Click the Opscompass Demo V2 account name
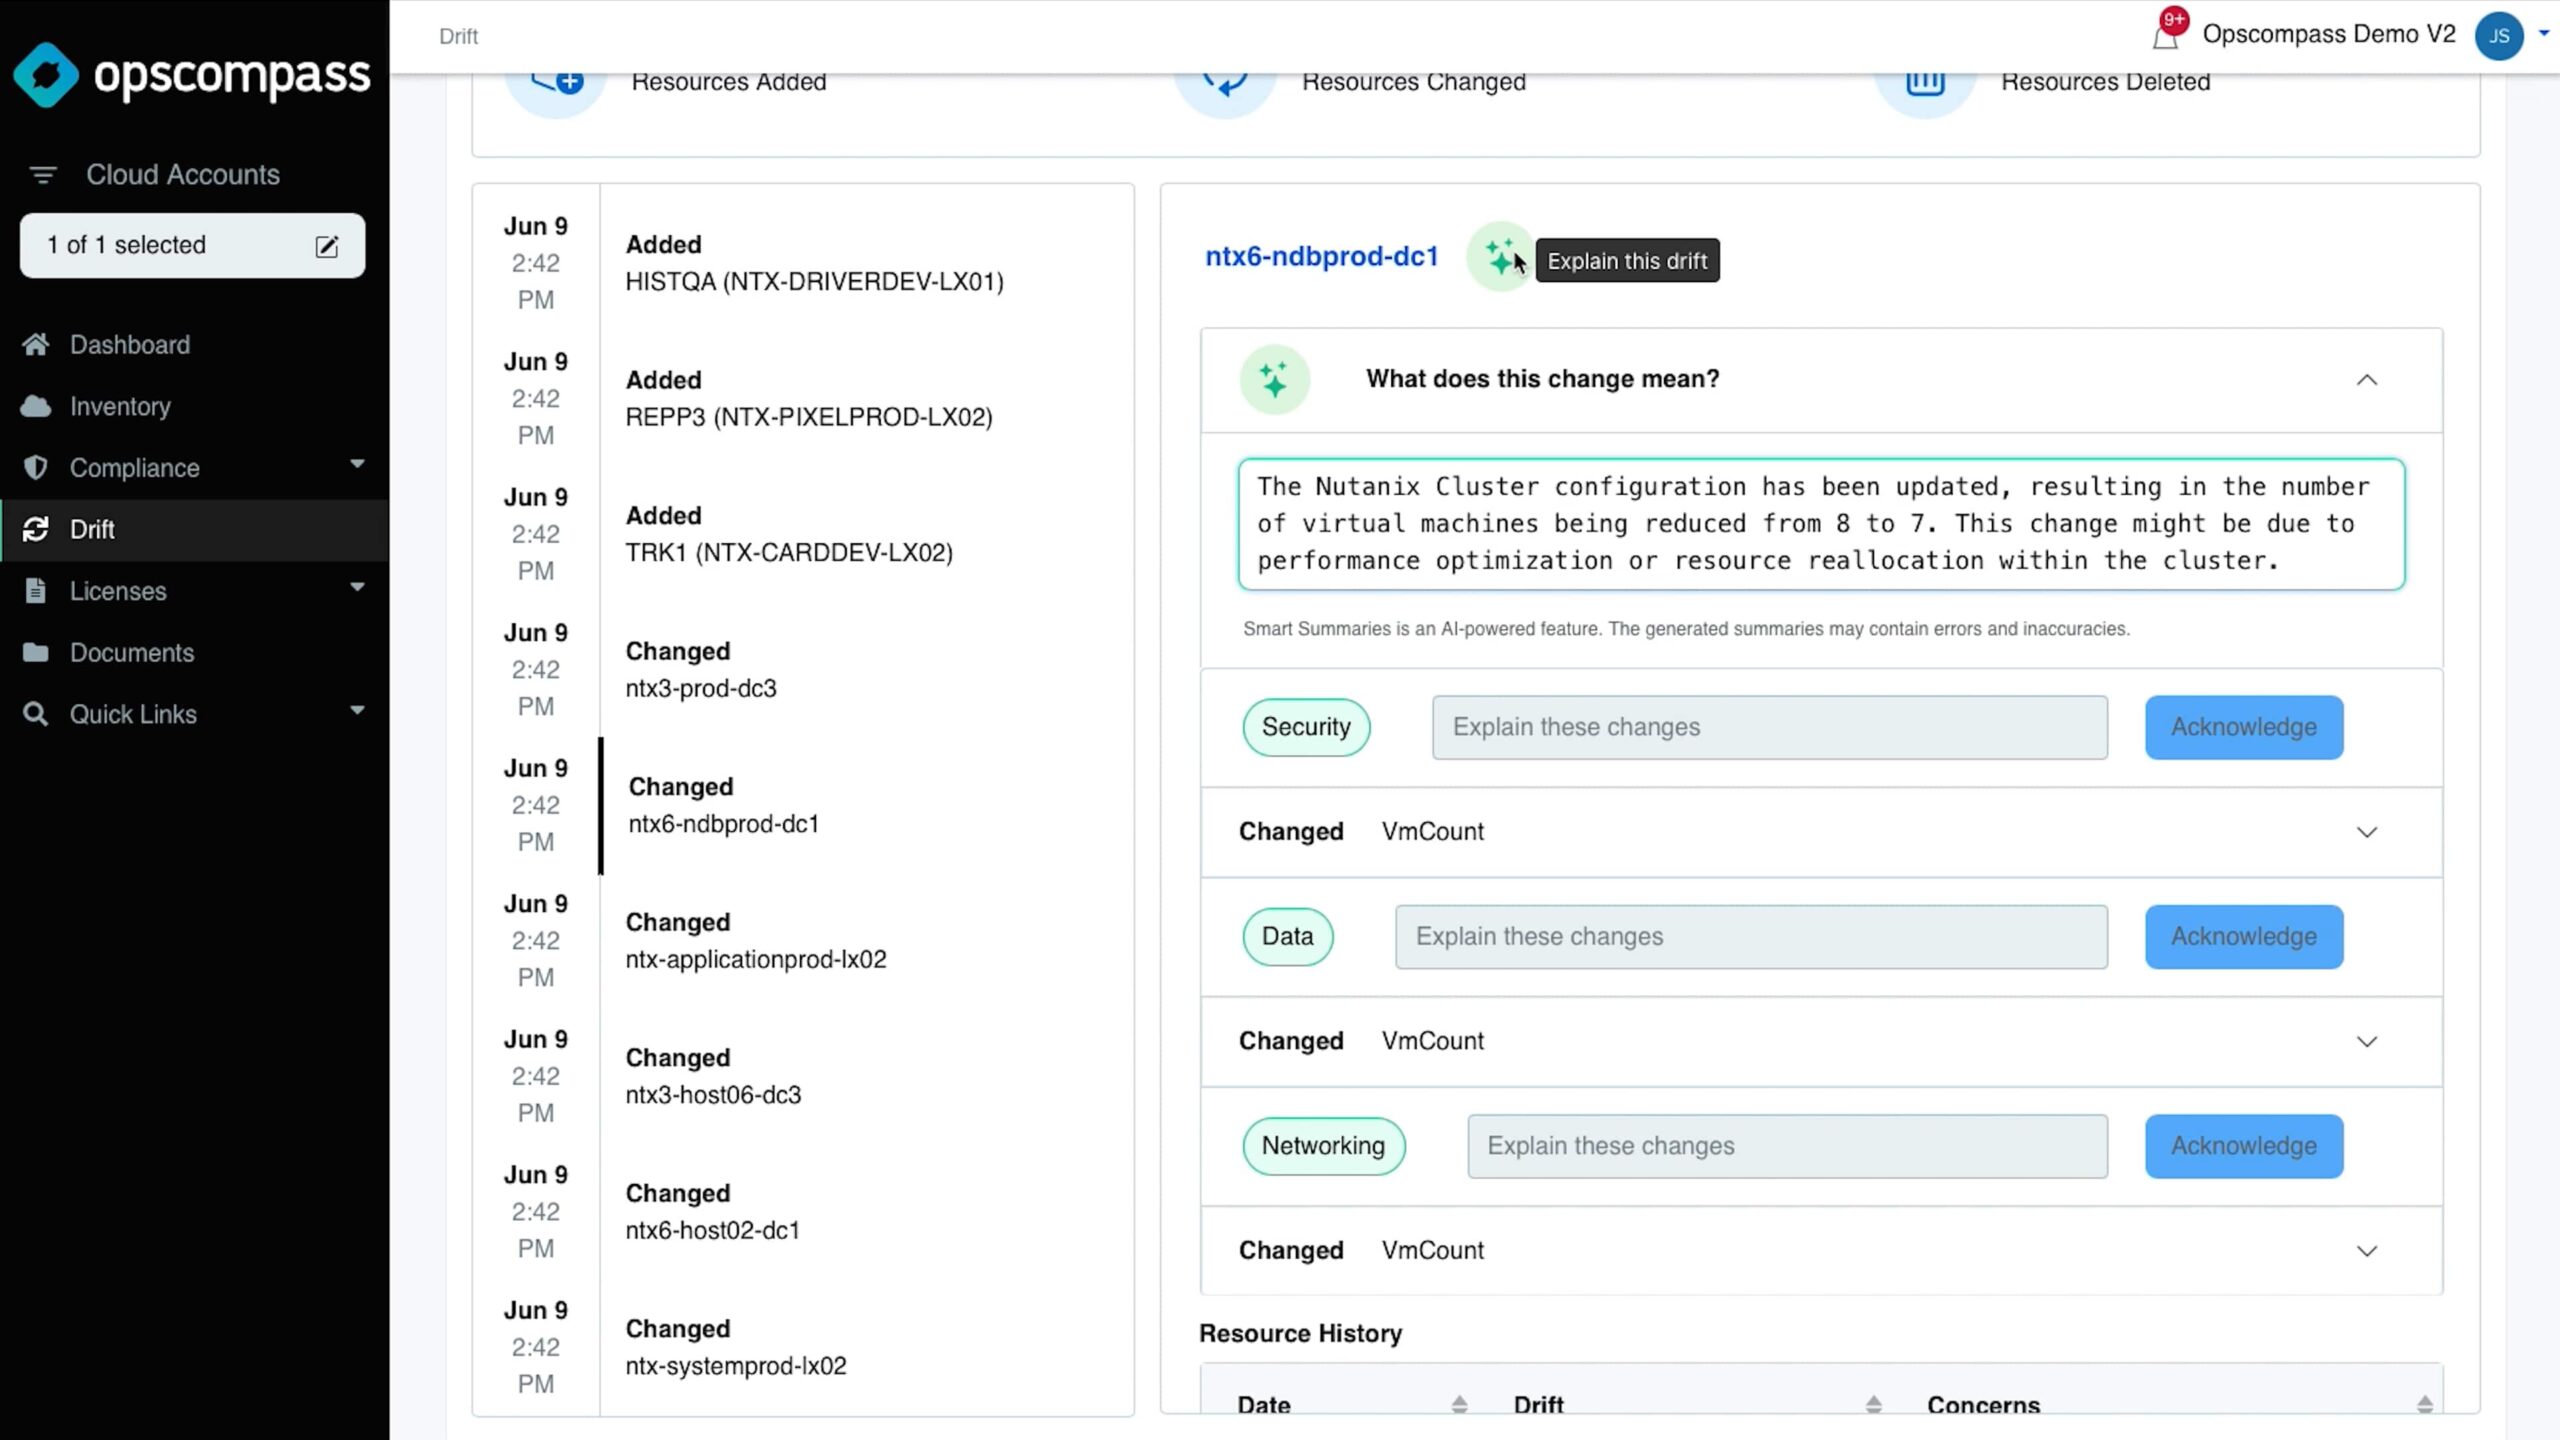Viewport: 2560px width, 1440px height. point(2329,34)
